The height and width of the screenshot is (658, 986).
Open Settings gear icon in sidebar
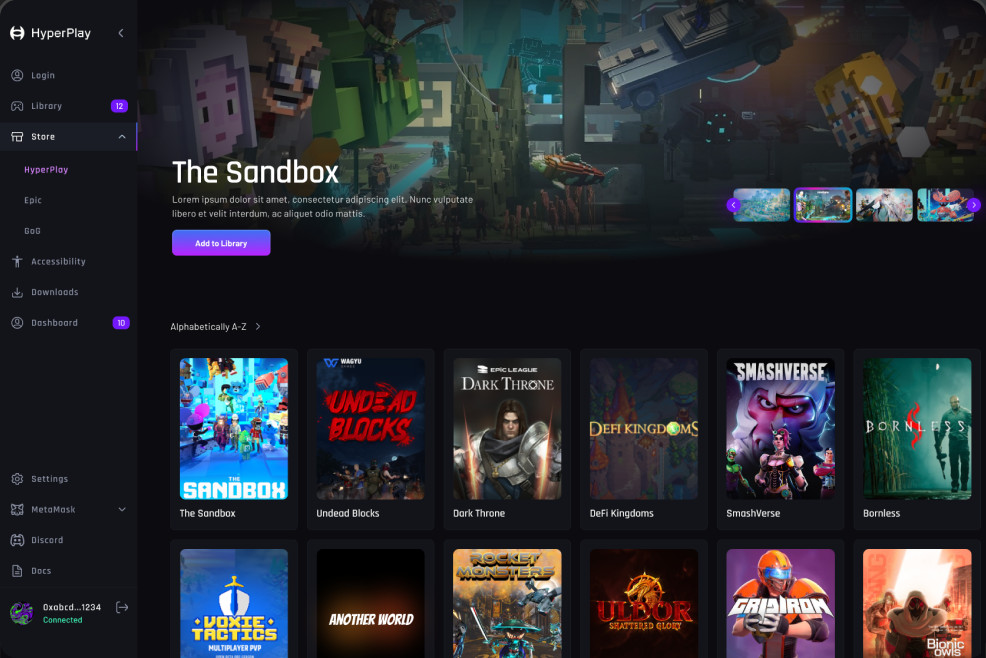(x=17, y=479)
